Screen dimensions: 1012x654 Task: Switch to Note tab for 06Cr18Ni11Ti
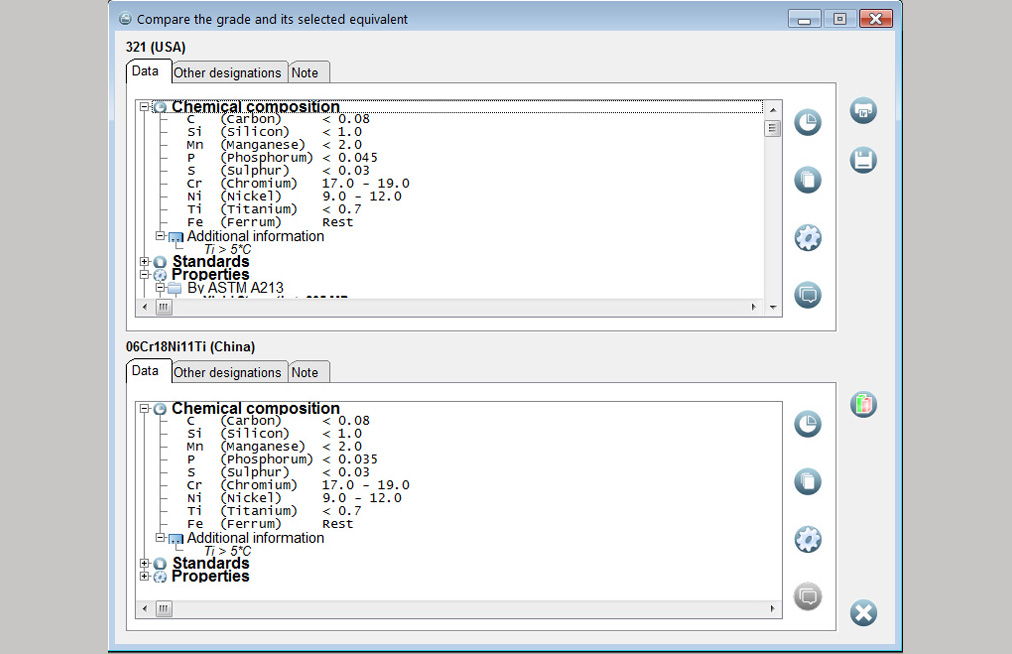305,373
